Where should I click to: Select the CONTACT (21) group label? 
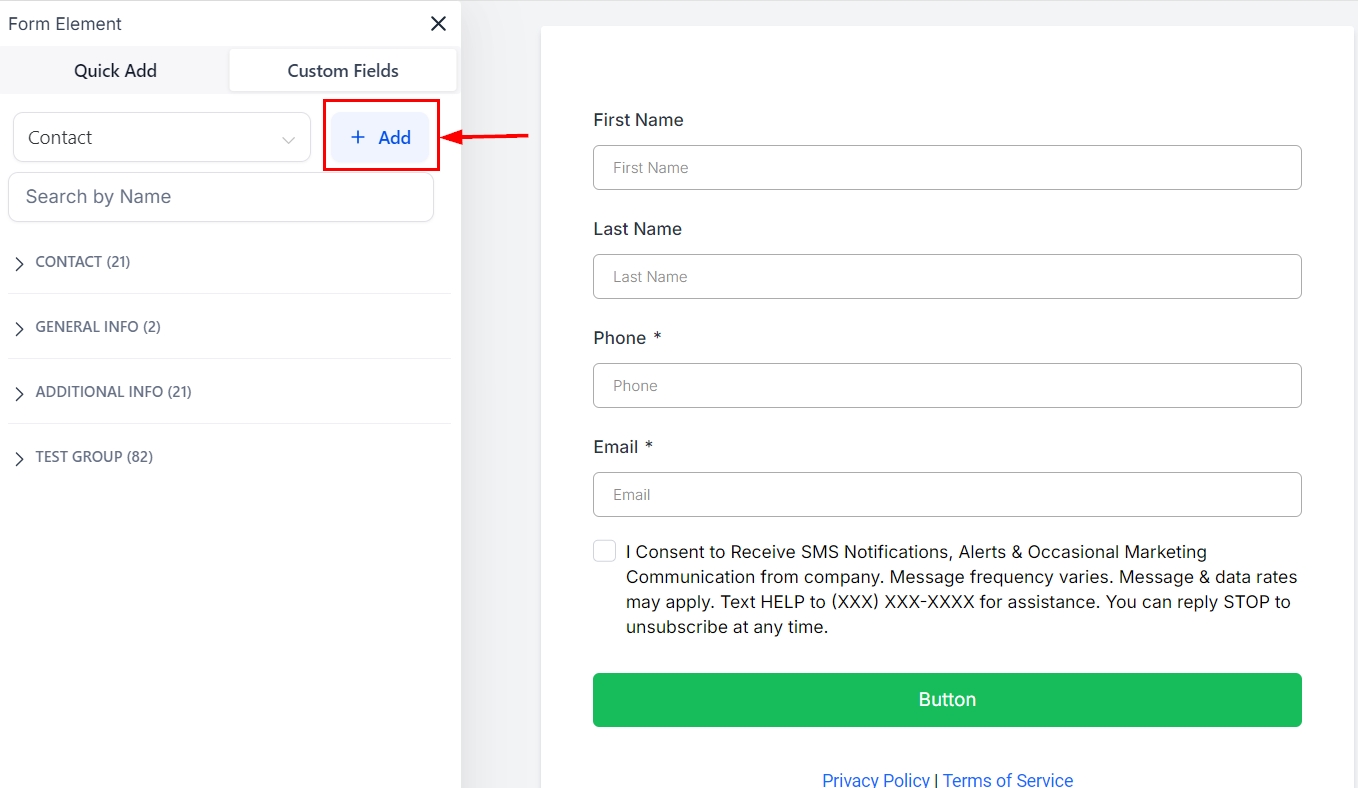pyautogui.click(x=83, y=262)
